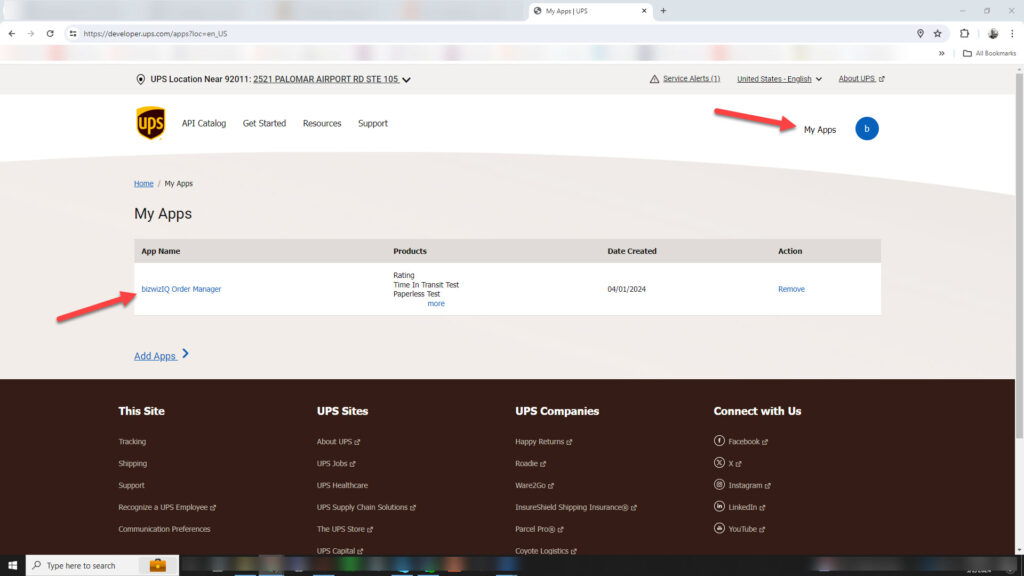Open the Support link in the footer
The width and height of the screenshot is (1024, 576).
131,485
